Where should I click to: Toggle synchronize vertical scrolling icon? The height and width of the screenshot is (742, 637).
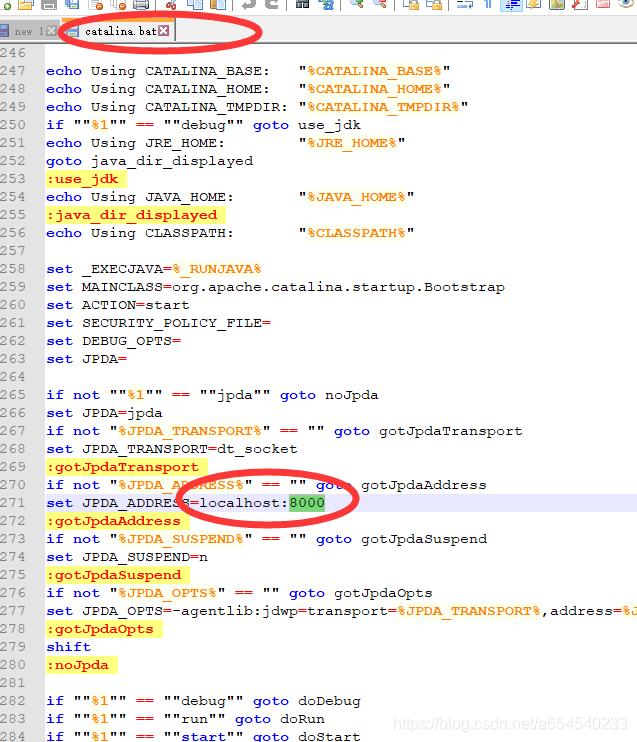[411, 5]
